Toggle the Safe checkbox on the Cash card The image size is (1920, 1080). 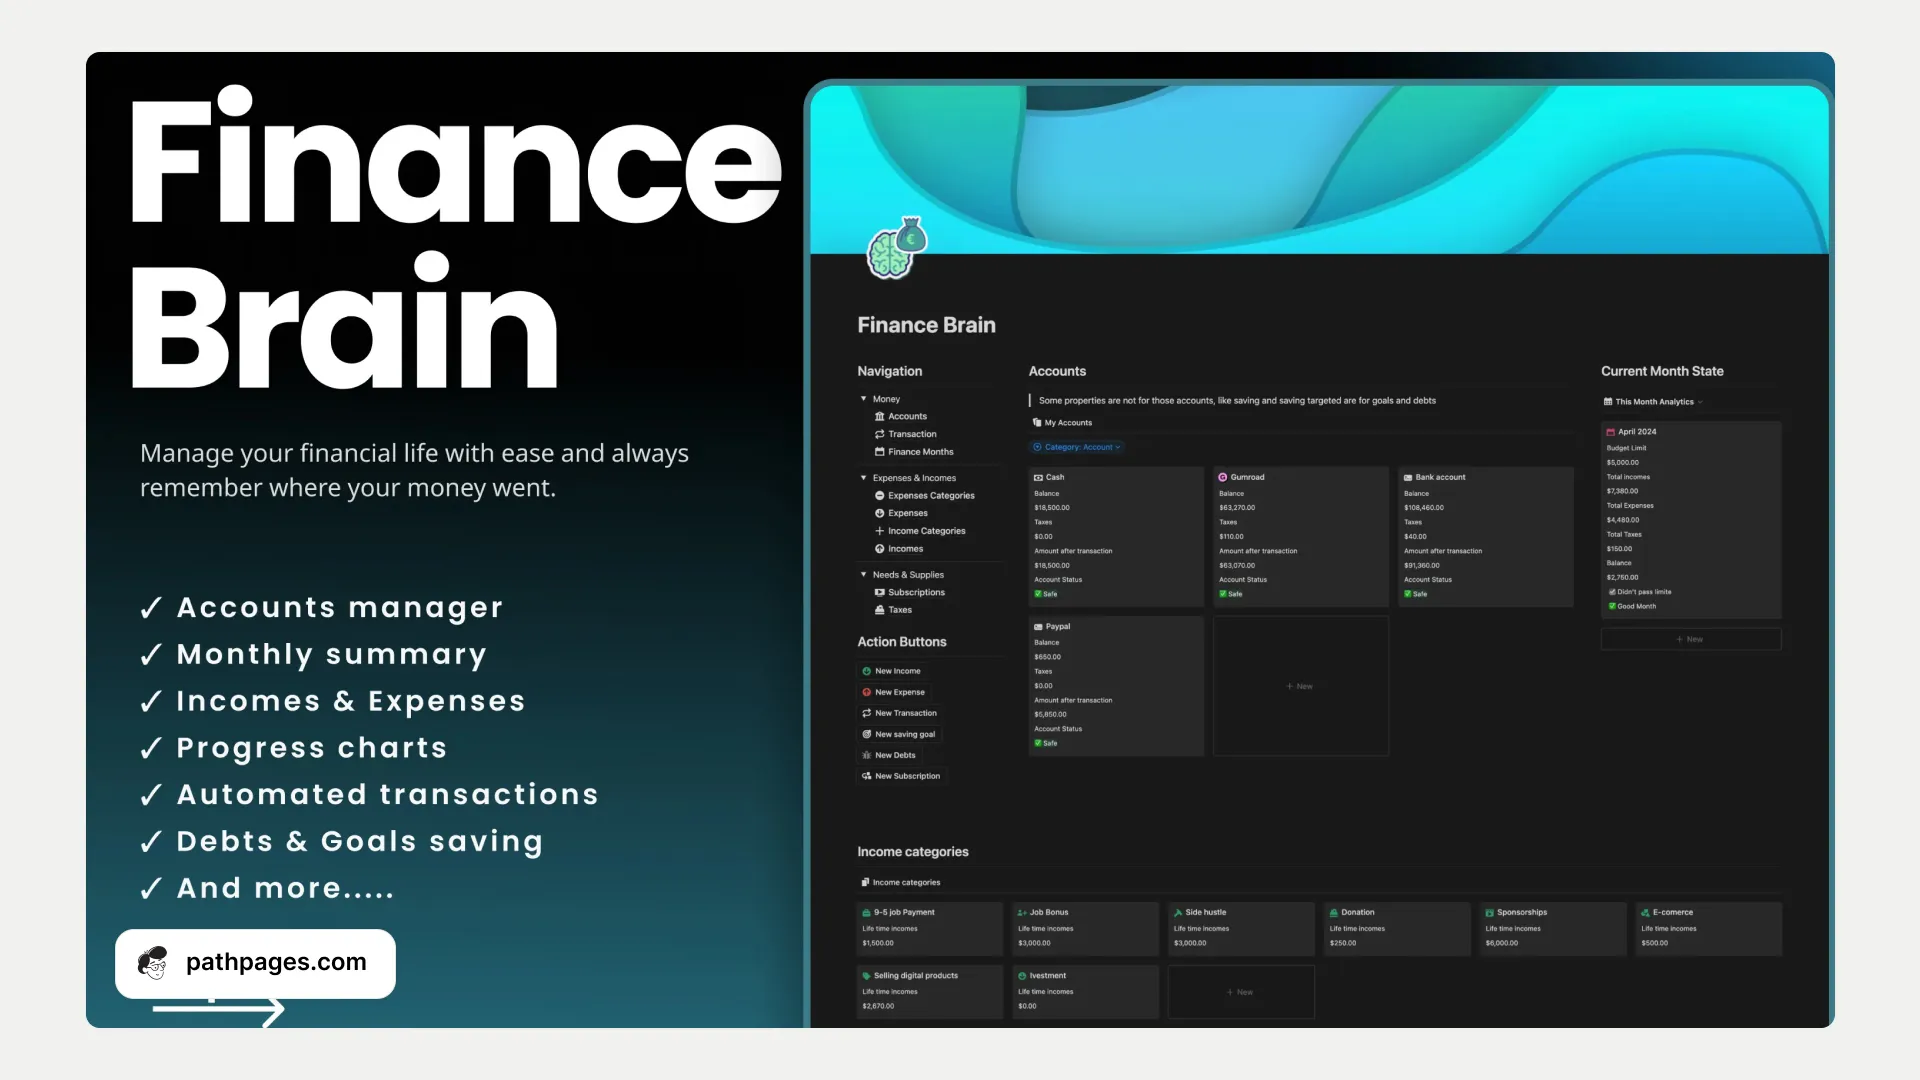1038,595
